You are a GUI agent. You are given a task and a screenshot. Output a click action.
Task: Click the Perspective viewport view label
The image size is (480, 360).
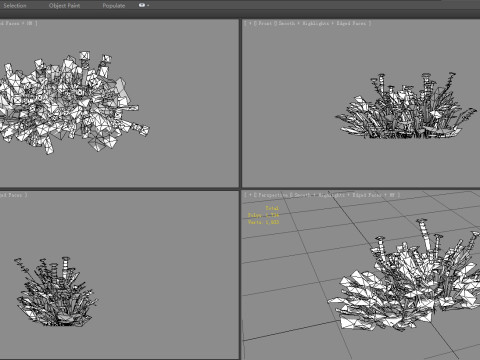point(273,195)
